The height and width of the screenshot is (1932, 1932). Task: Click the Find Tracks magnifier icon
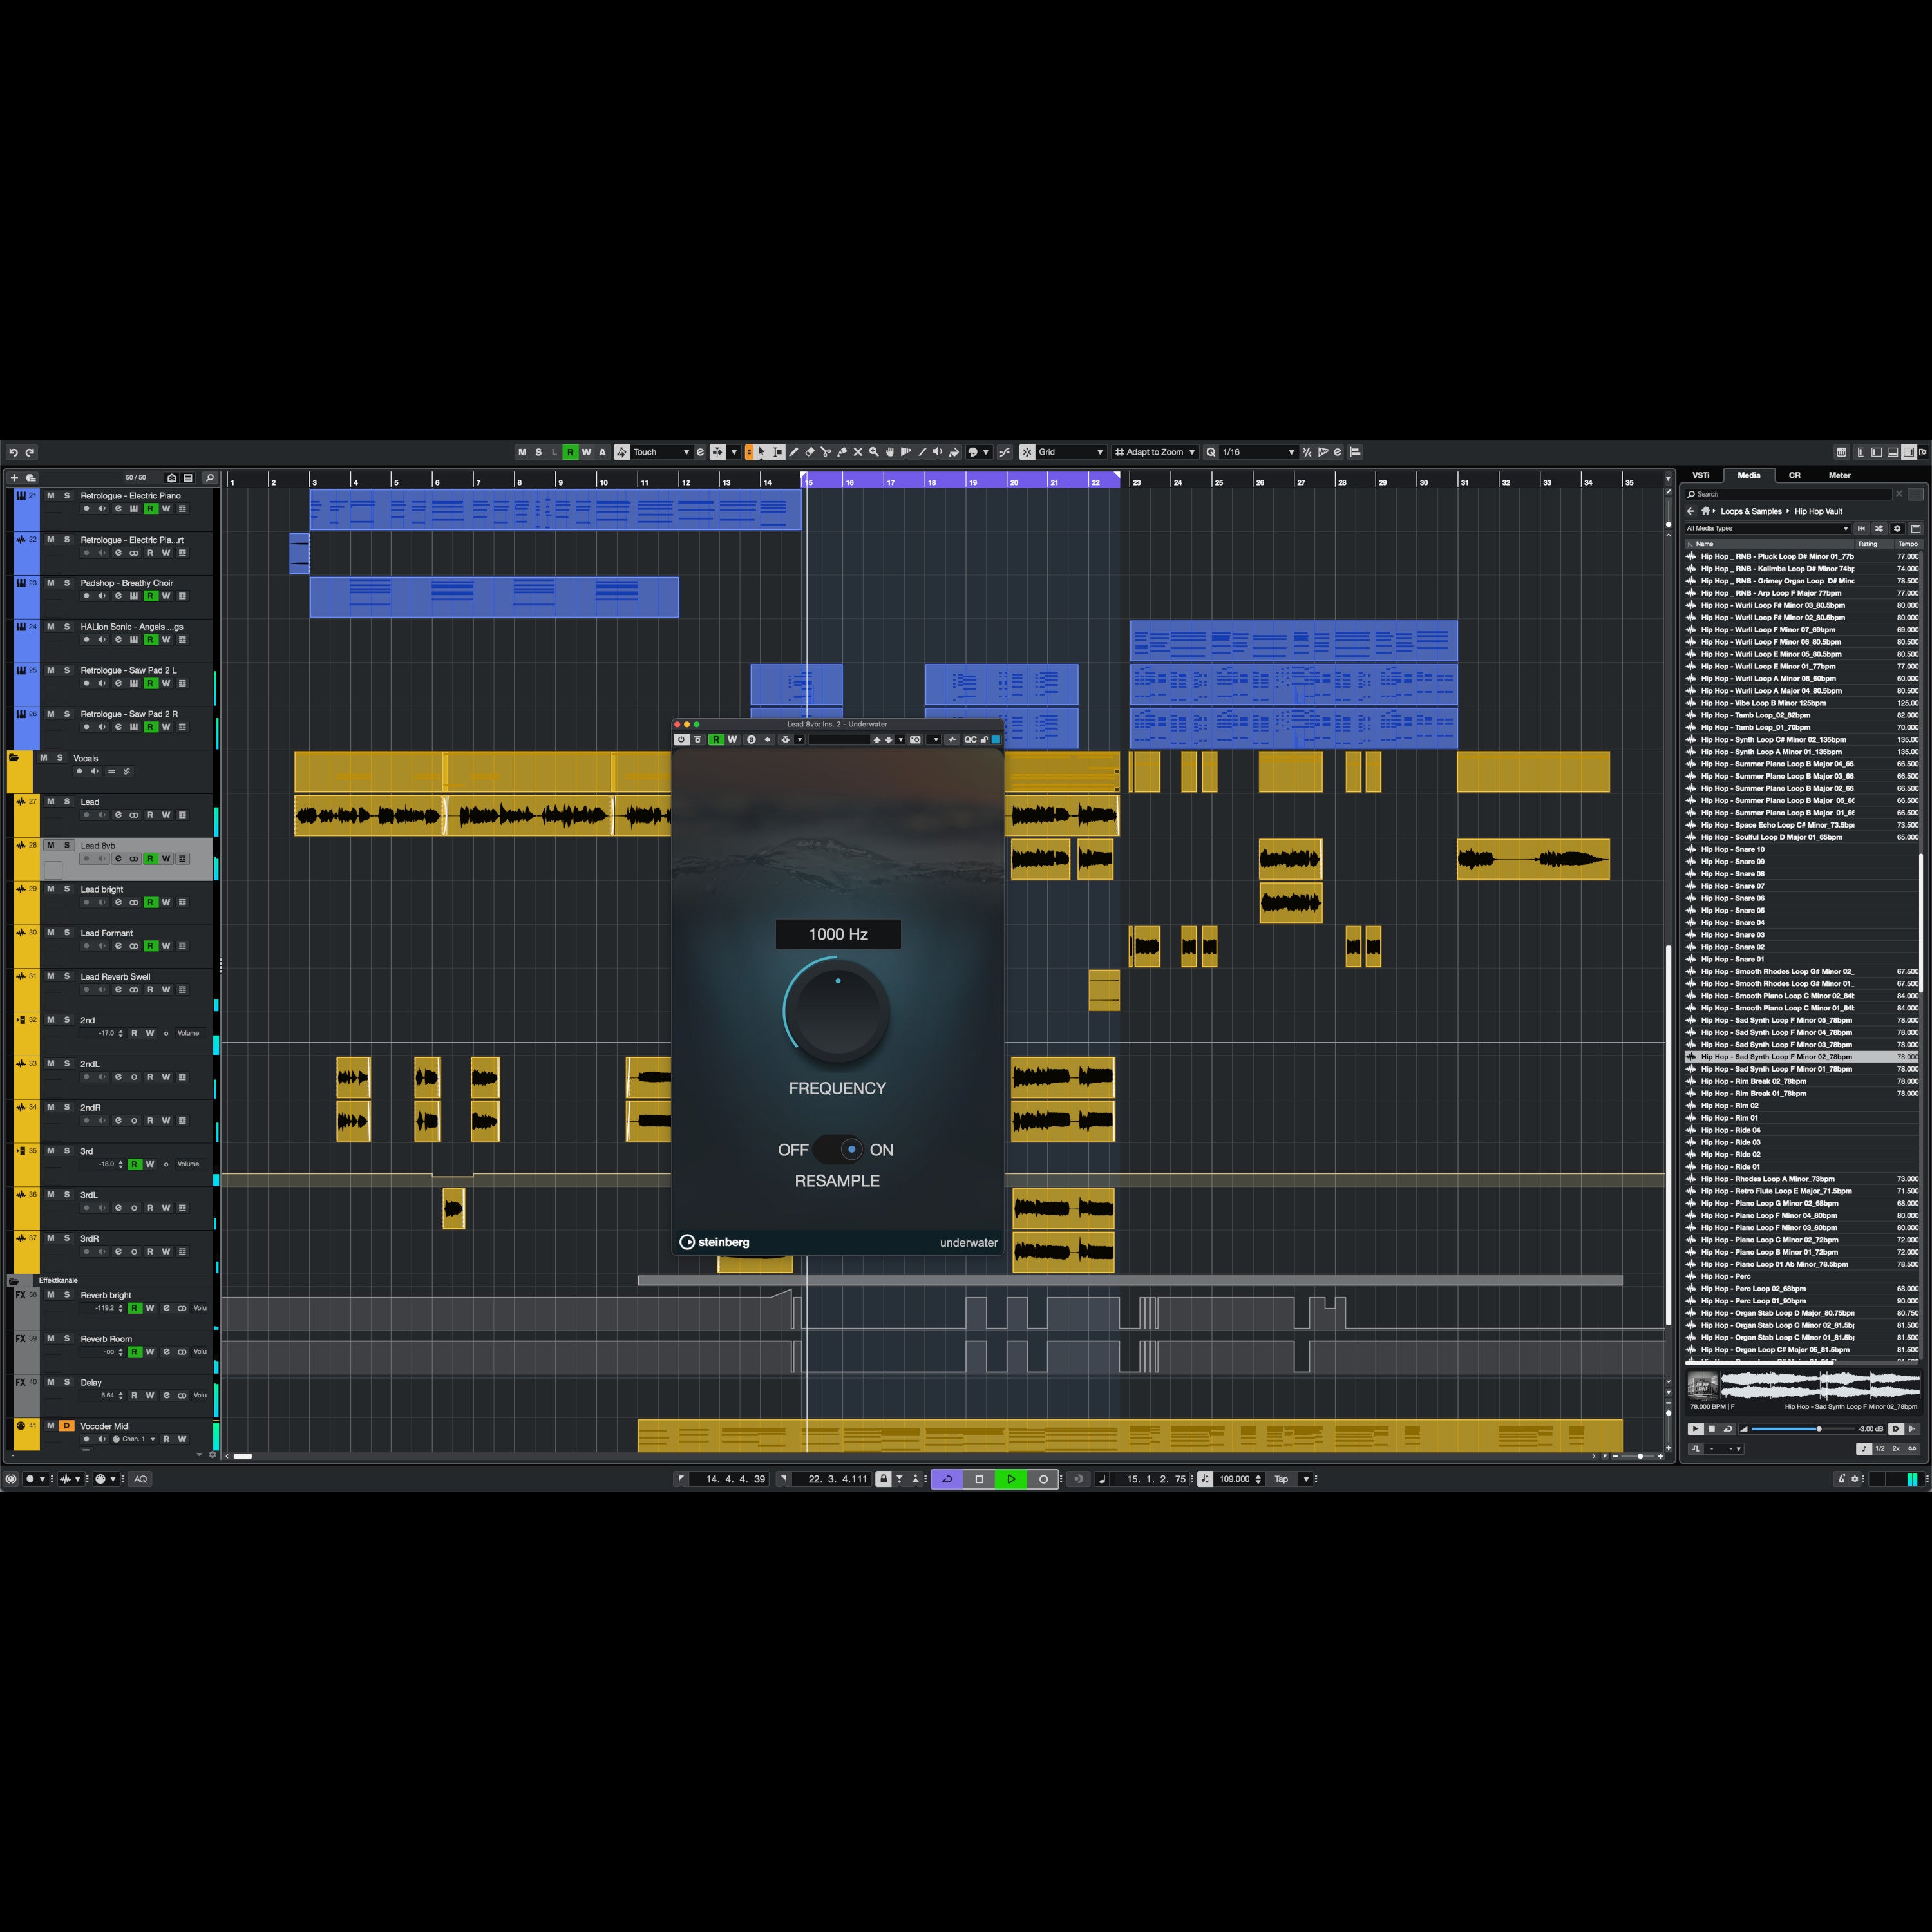click(x=209, y=478)
